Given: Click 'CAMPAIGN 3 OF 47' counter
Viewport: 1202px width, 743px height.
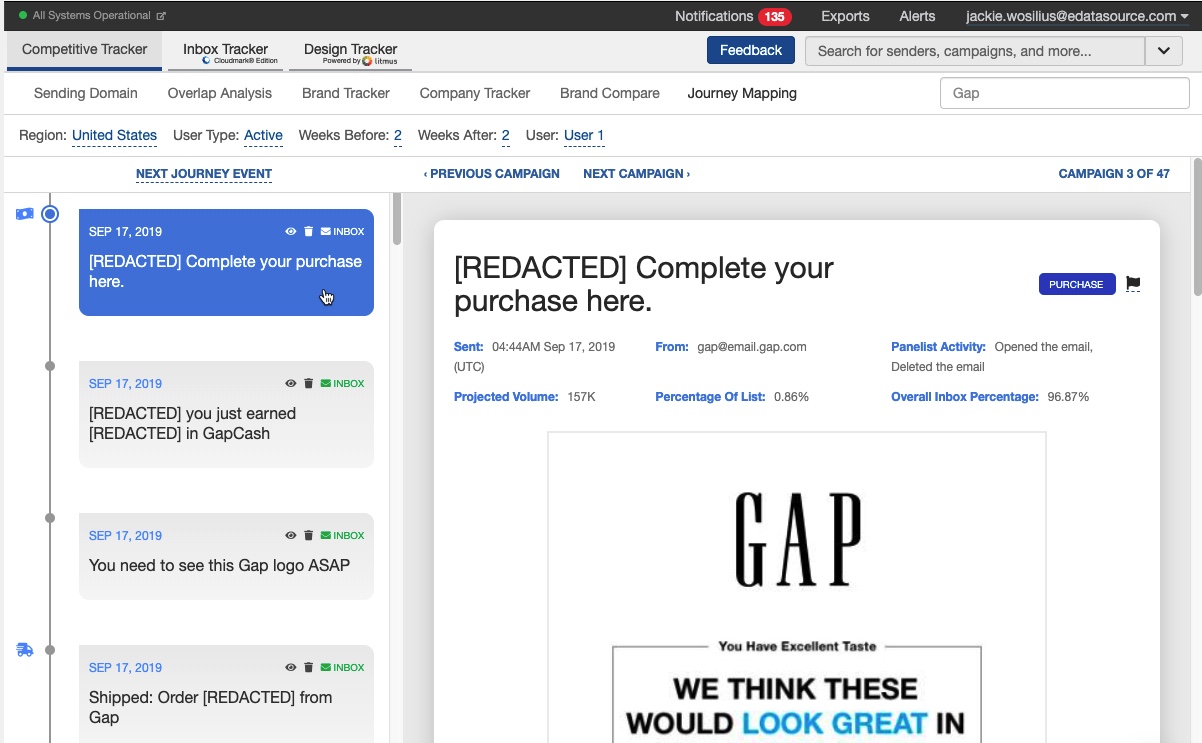Looking at the screenshot, I should (1114, 174).
